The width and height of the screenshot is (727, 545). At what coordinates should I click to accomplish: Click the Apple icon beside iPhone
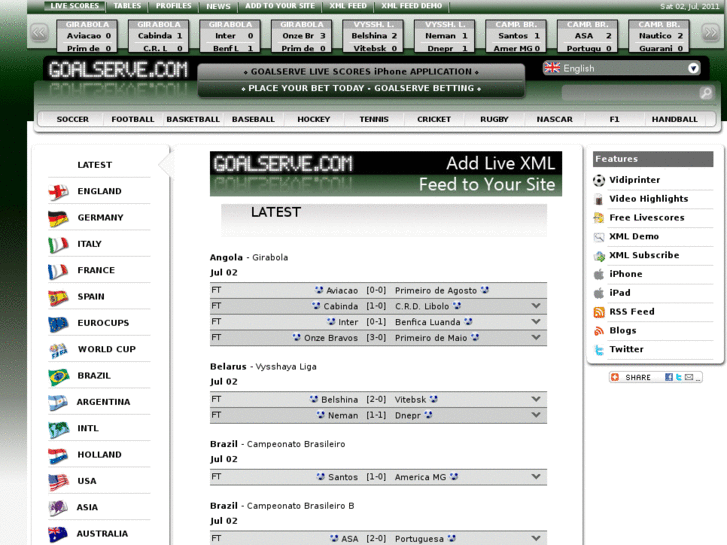(x=599, y=275)
